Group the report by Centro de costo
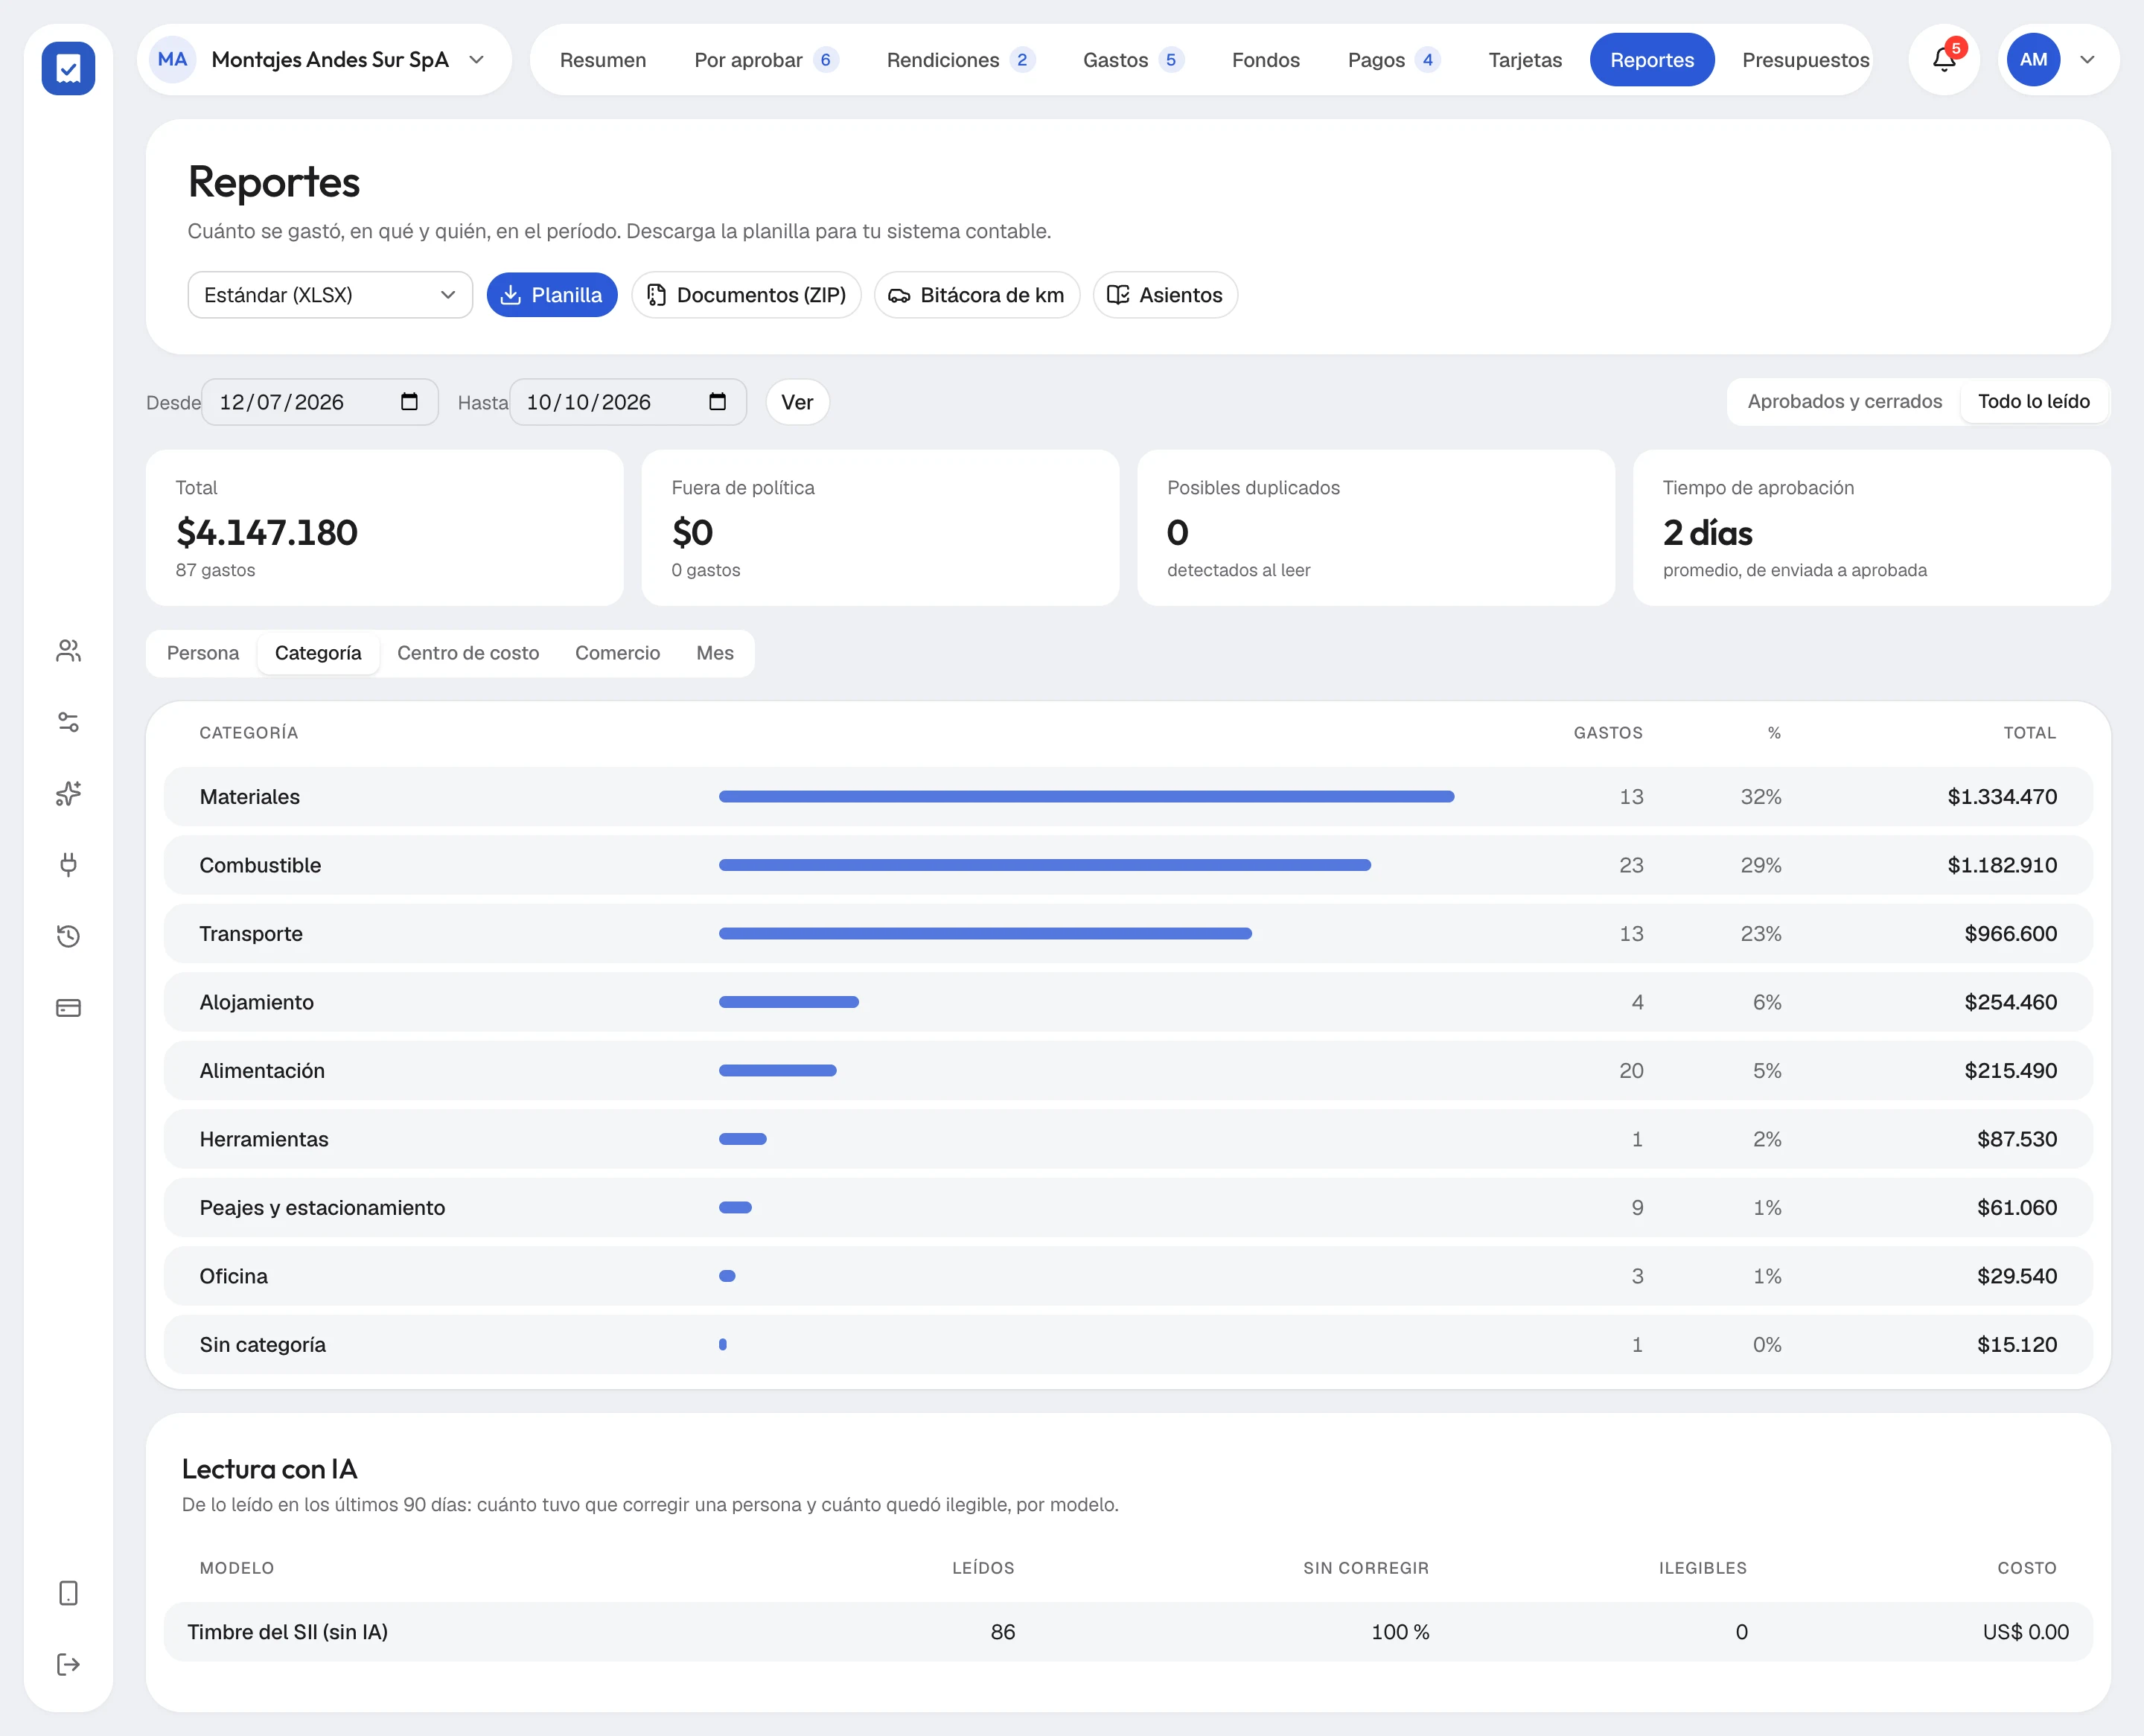This screenshot has height=1736, width=2144. 468,653
